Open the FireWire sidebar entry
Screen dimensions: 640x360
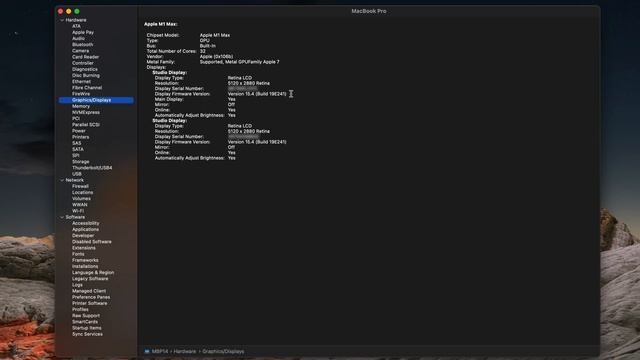pos(81,93)
